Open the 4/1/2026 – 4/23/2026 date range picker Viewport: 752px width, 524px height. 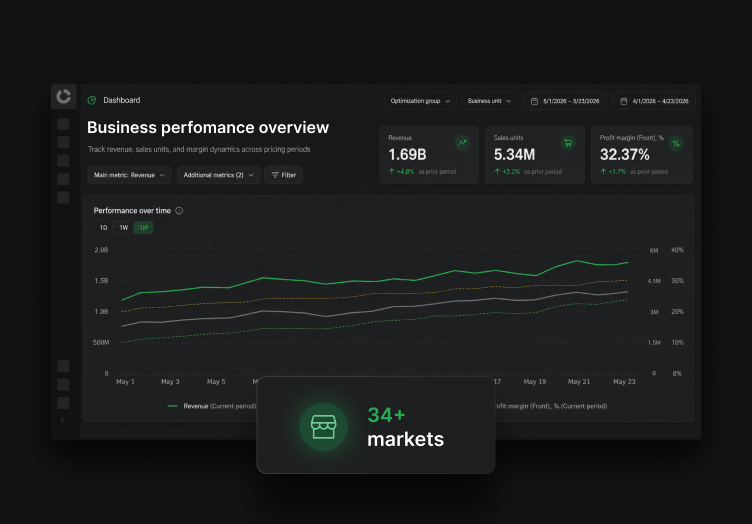654,101
